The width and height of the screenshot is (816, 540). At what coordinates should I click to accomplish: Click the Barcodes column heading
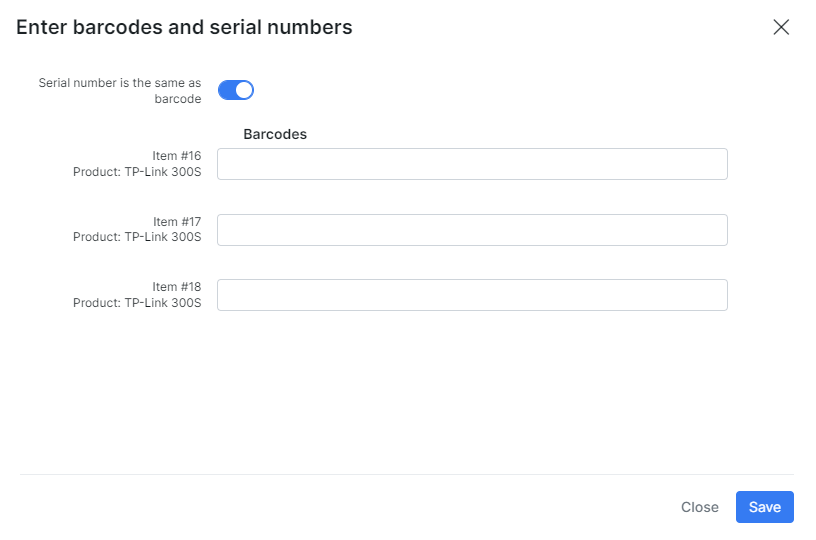(x=275, y=134)
